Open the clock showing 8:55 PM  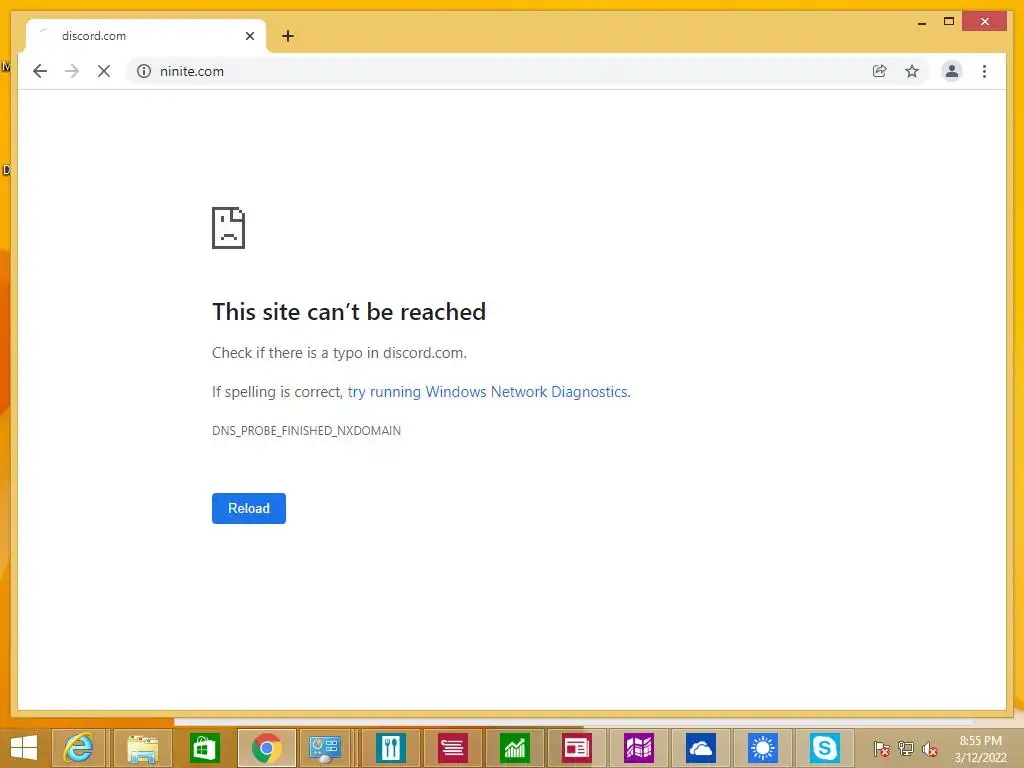tap(980, 749)
